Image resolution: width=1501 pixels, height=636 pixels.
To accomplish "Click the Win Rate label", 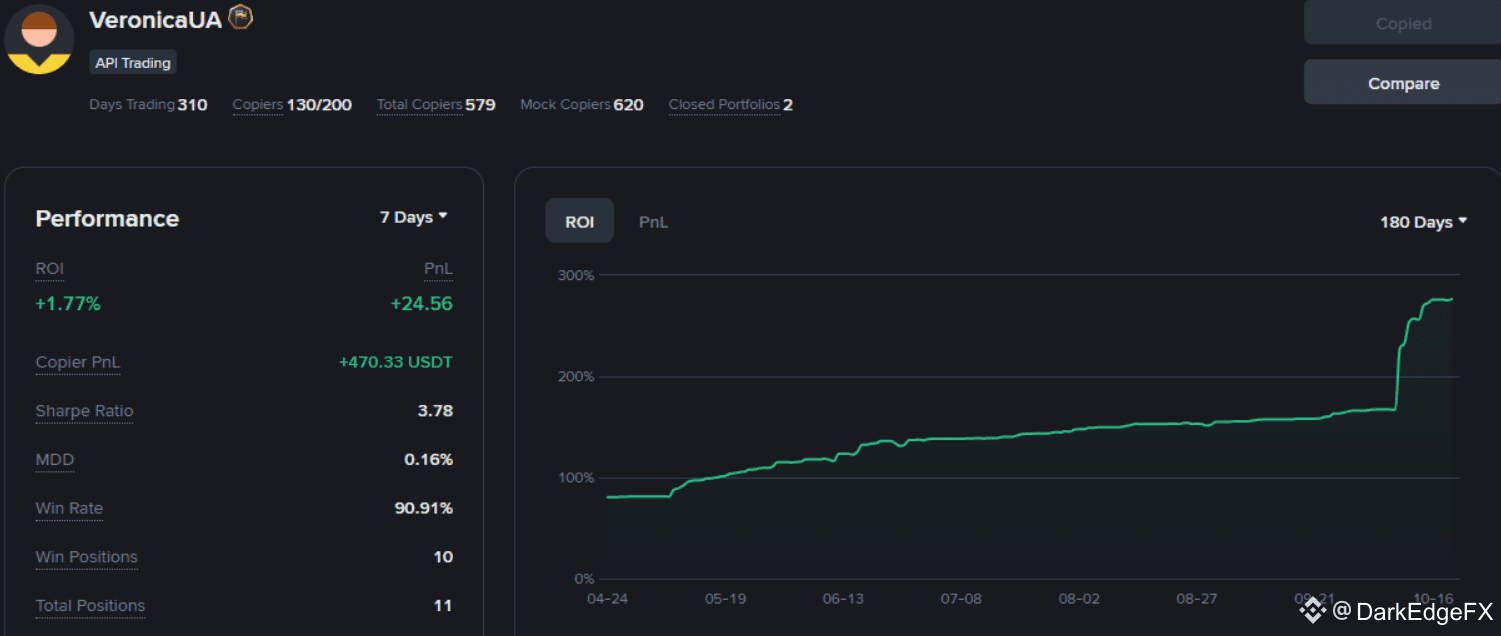I will (69, 508).
